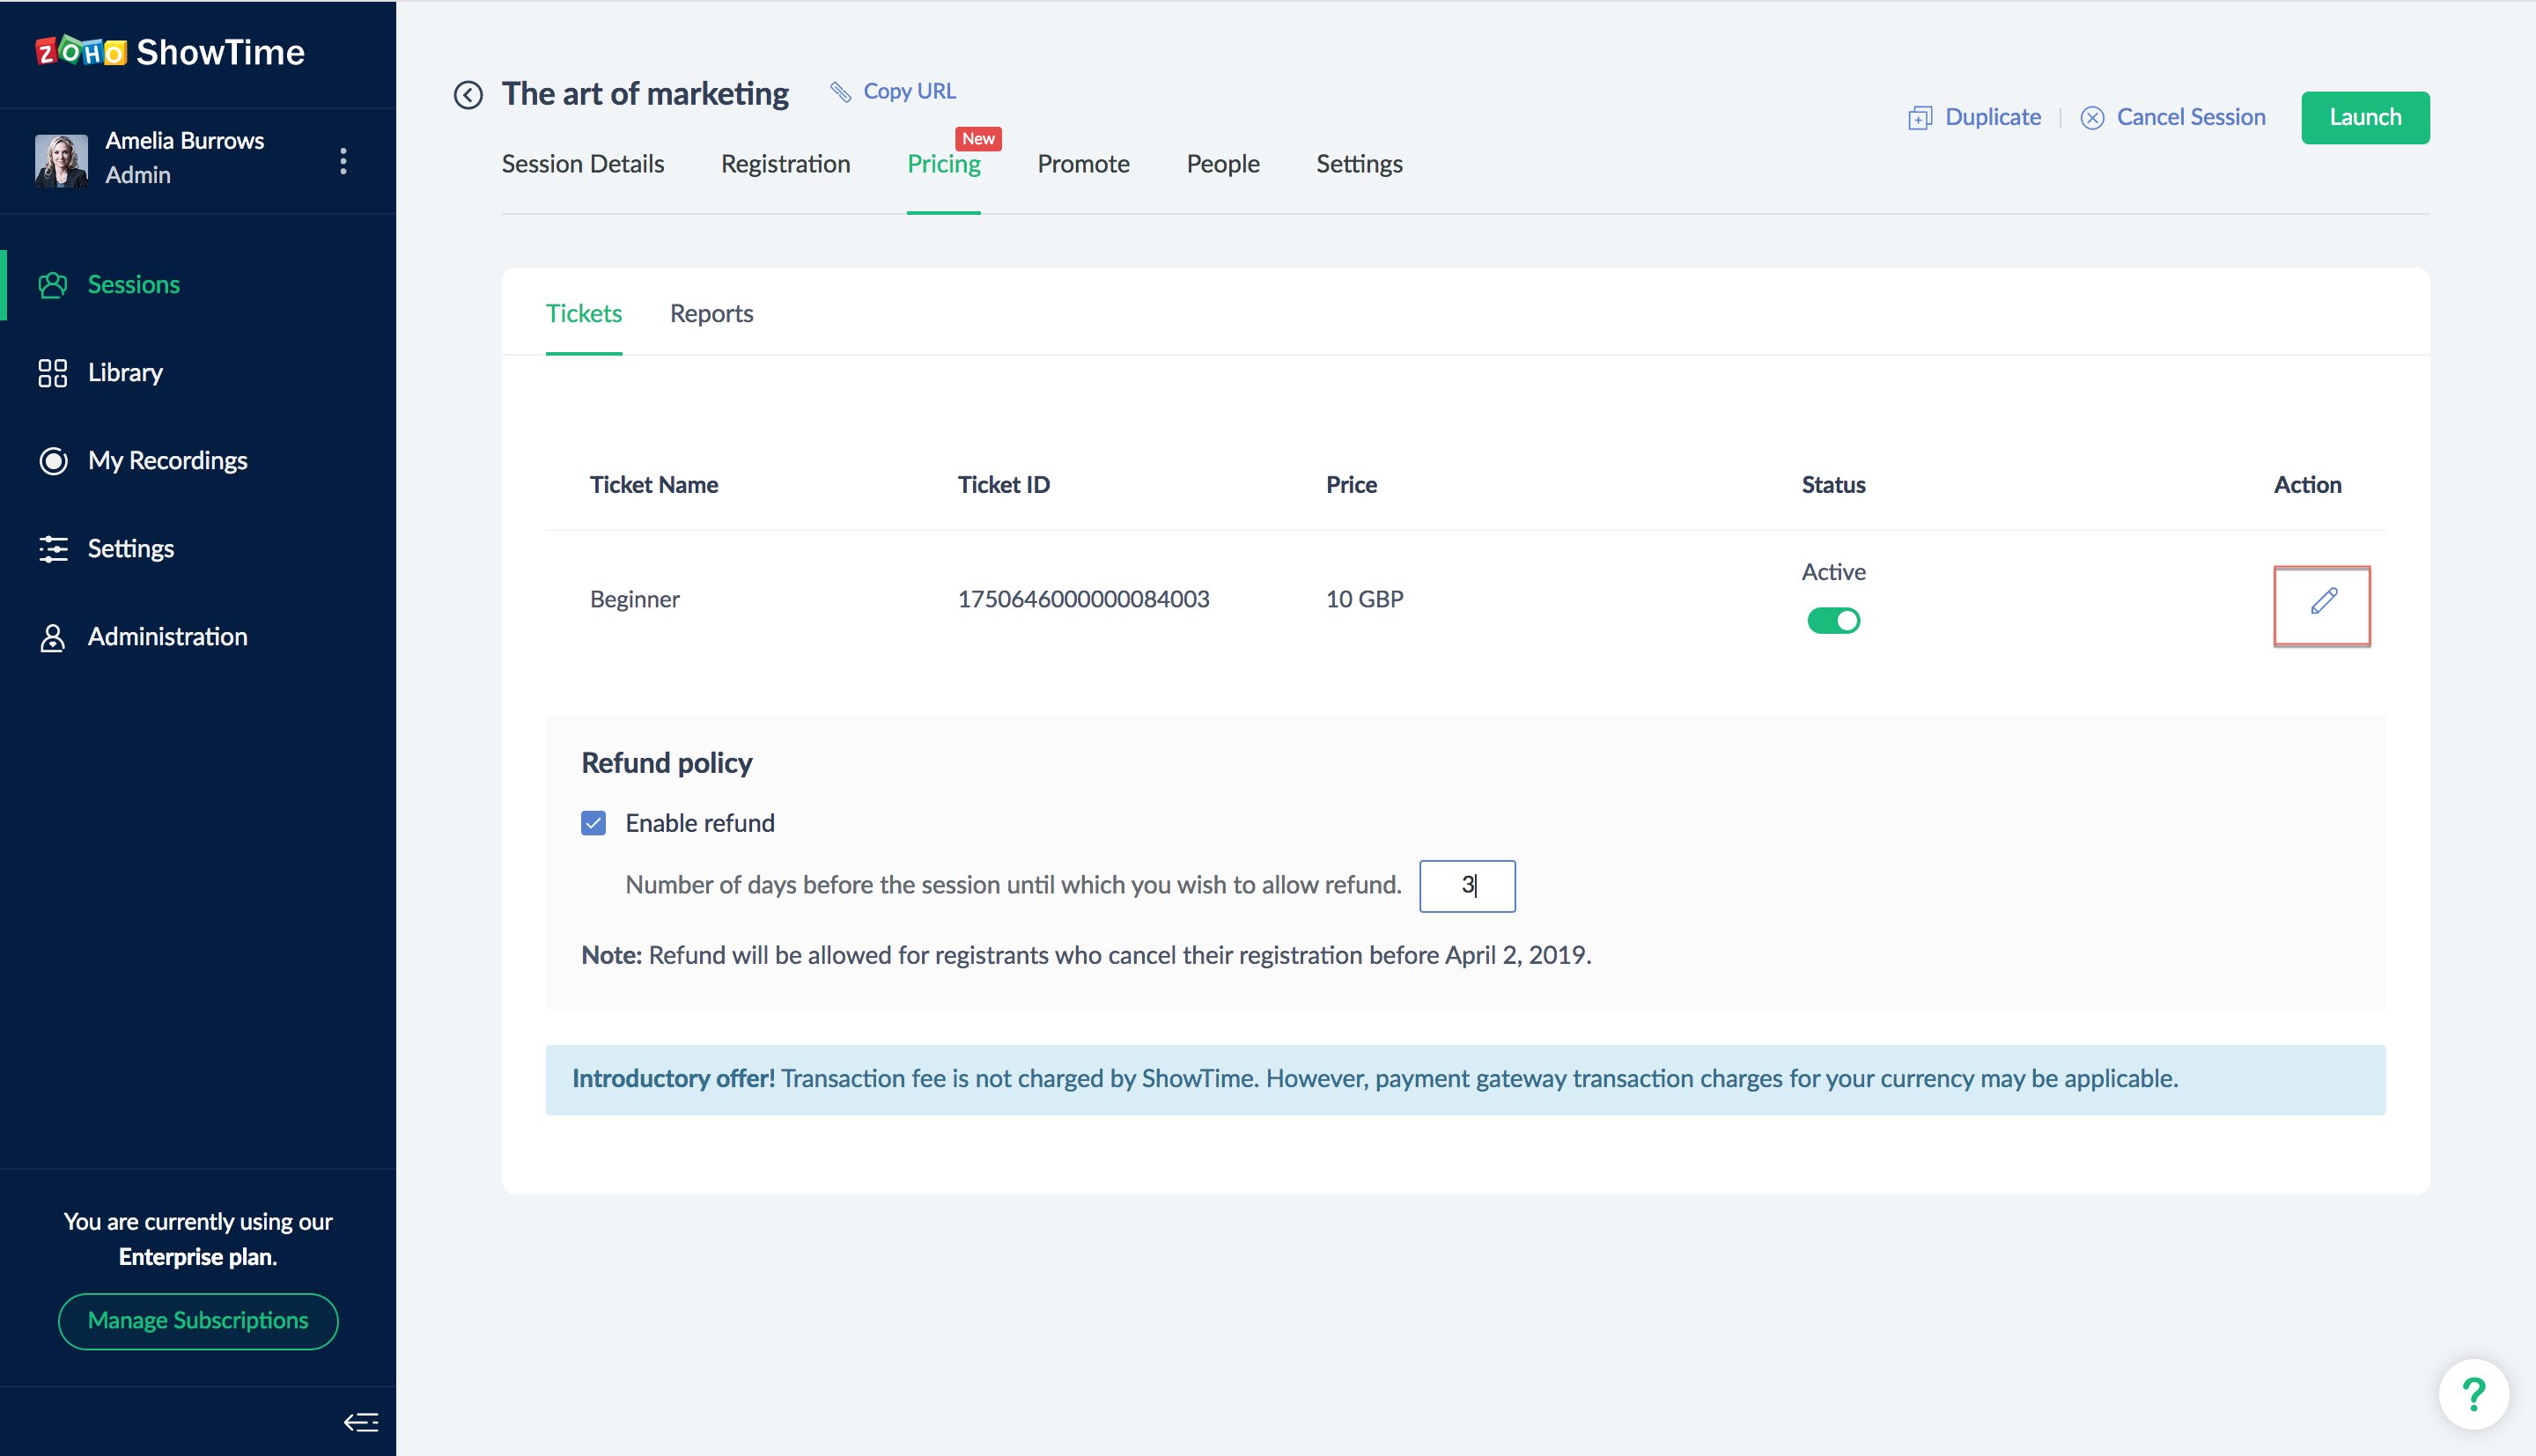Uncheck the Enable refund checkbox
Viewport: 2536px width, 1456px height.
pos(593,823)
